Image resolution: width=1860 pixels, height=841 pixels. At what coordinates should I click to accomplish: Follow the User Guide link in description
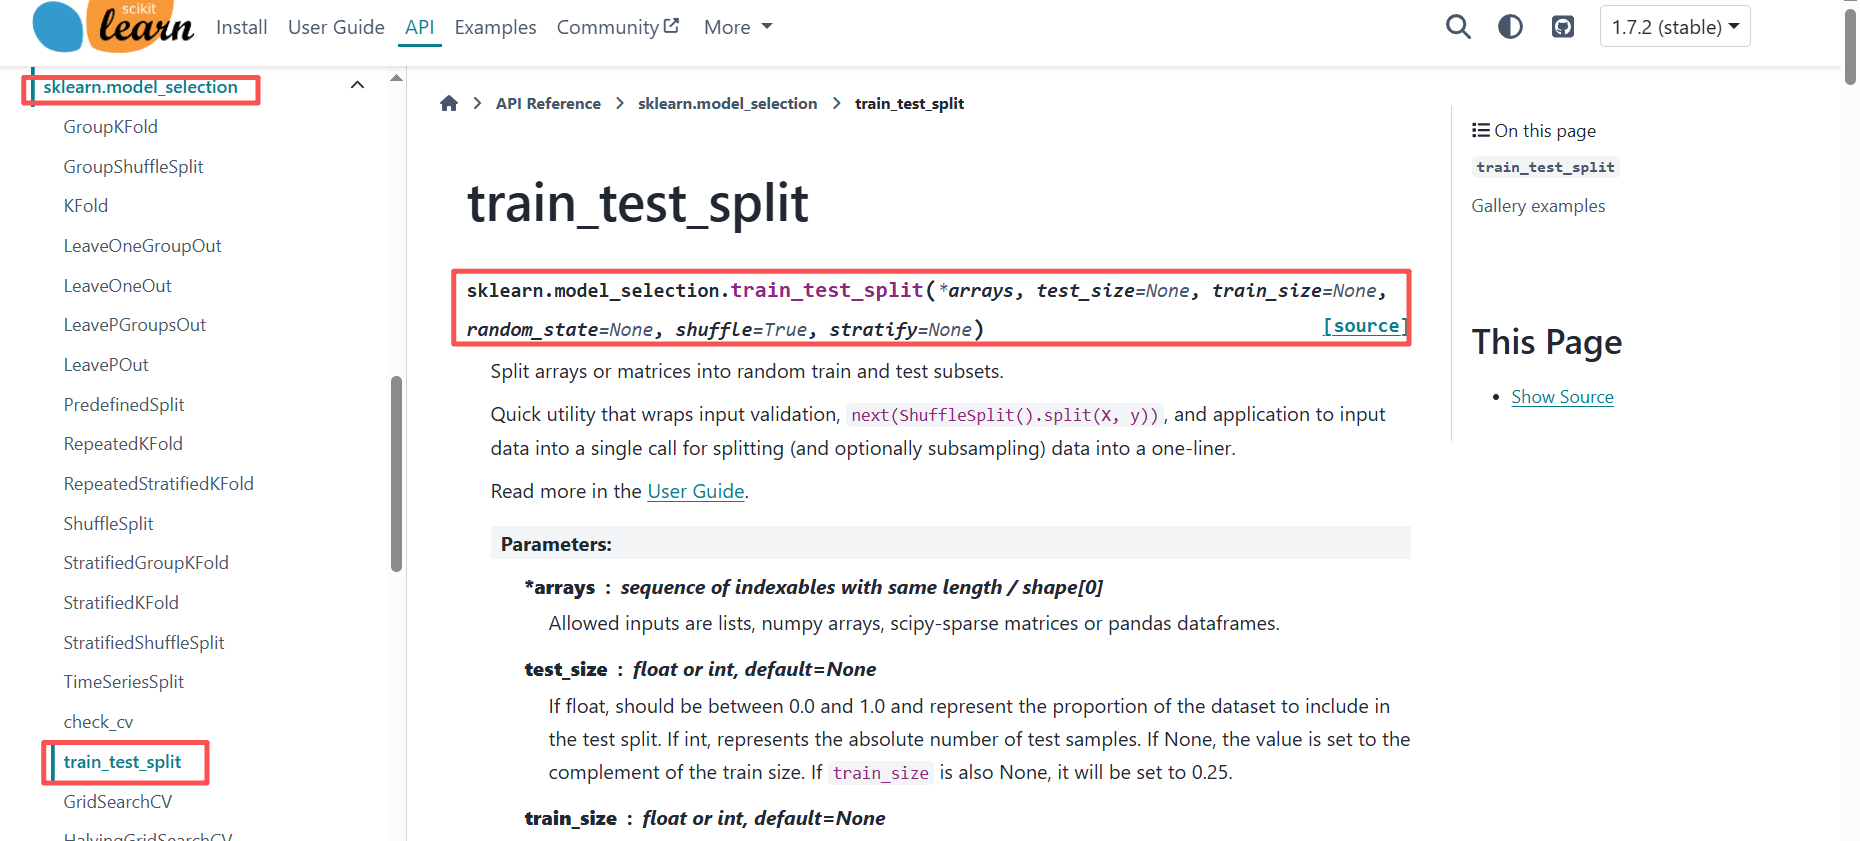(696, 491)
